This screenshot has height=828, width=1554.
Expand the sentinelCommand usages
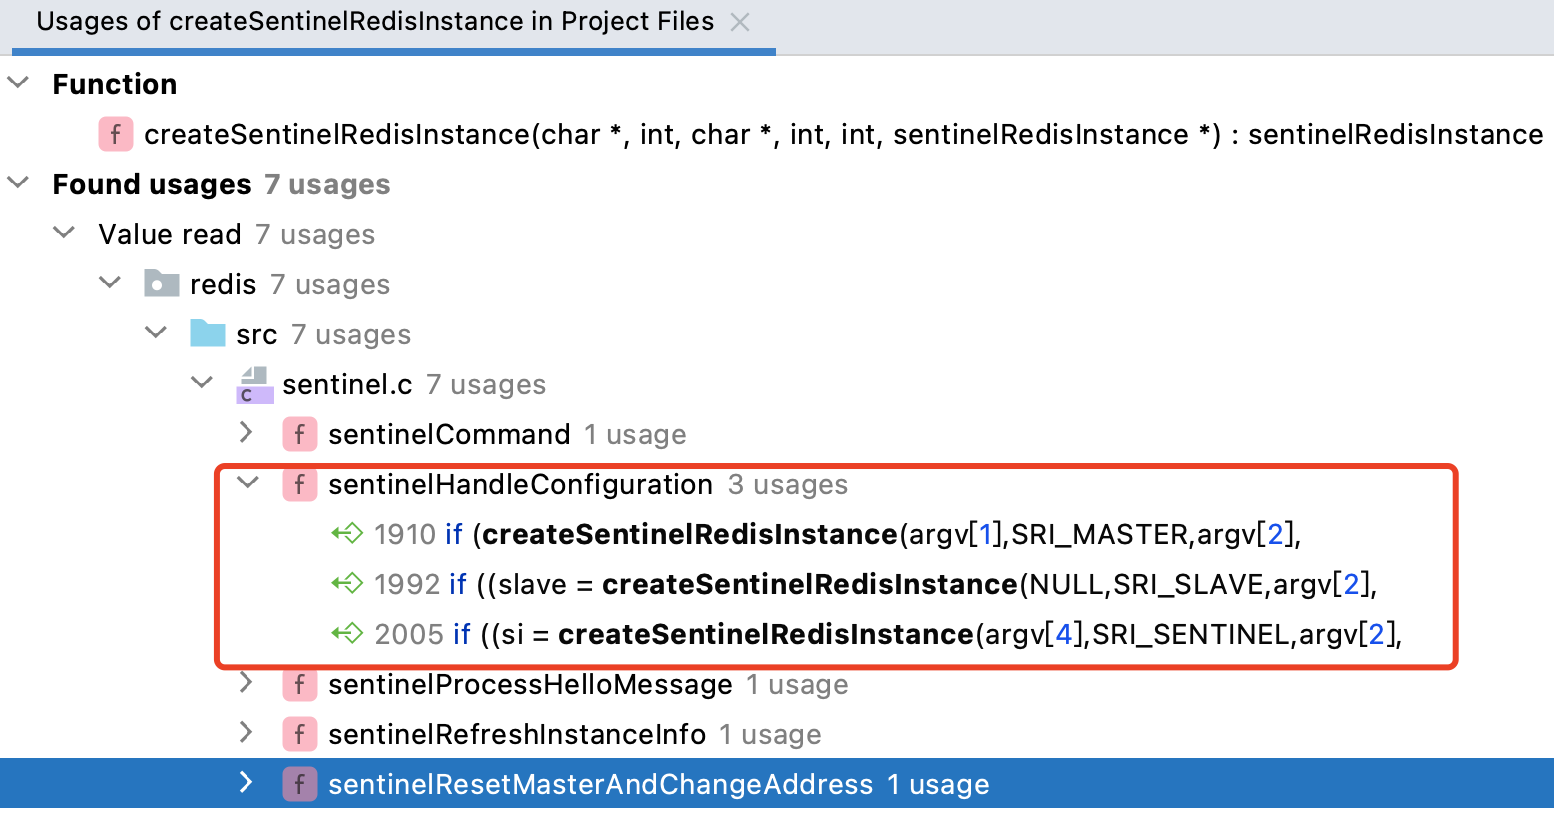[x=246, y=433]
